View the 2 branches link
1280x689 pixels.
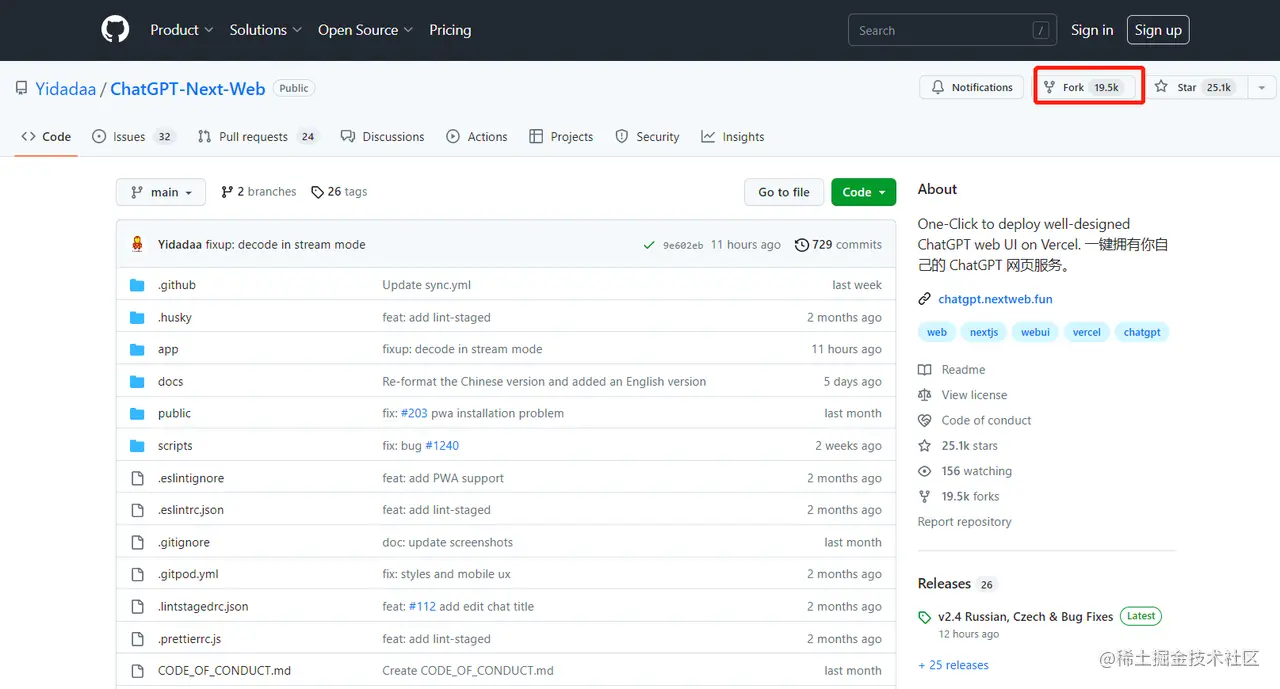tap(259, 191)
